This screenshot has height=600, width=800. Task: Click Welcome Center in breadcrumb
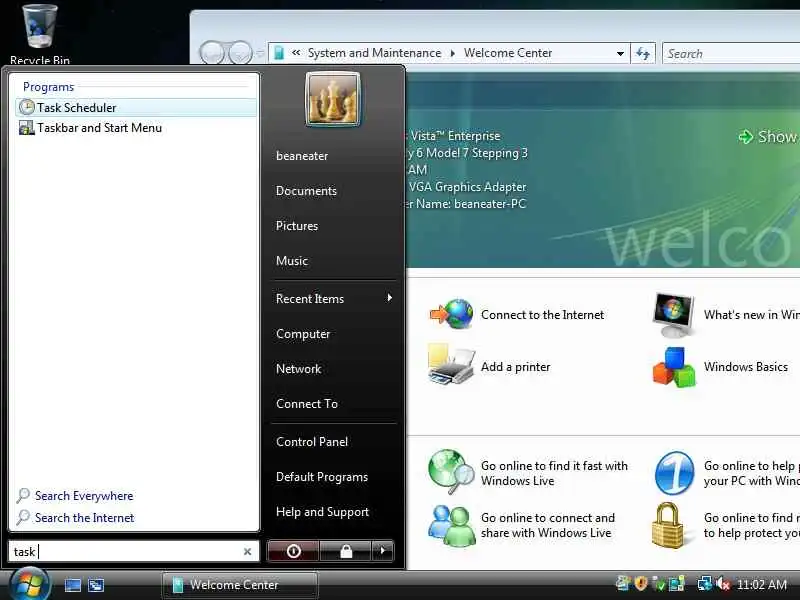point(508,53)
